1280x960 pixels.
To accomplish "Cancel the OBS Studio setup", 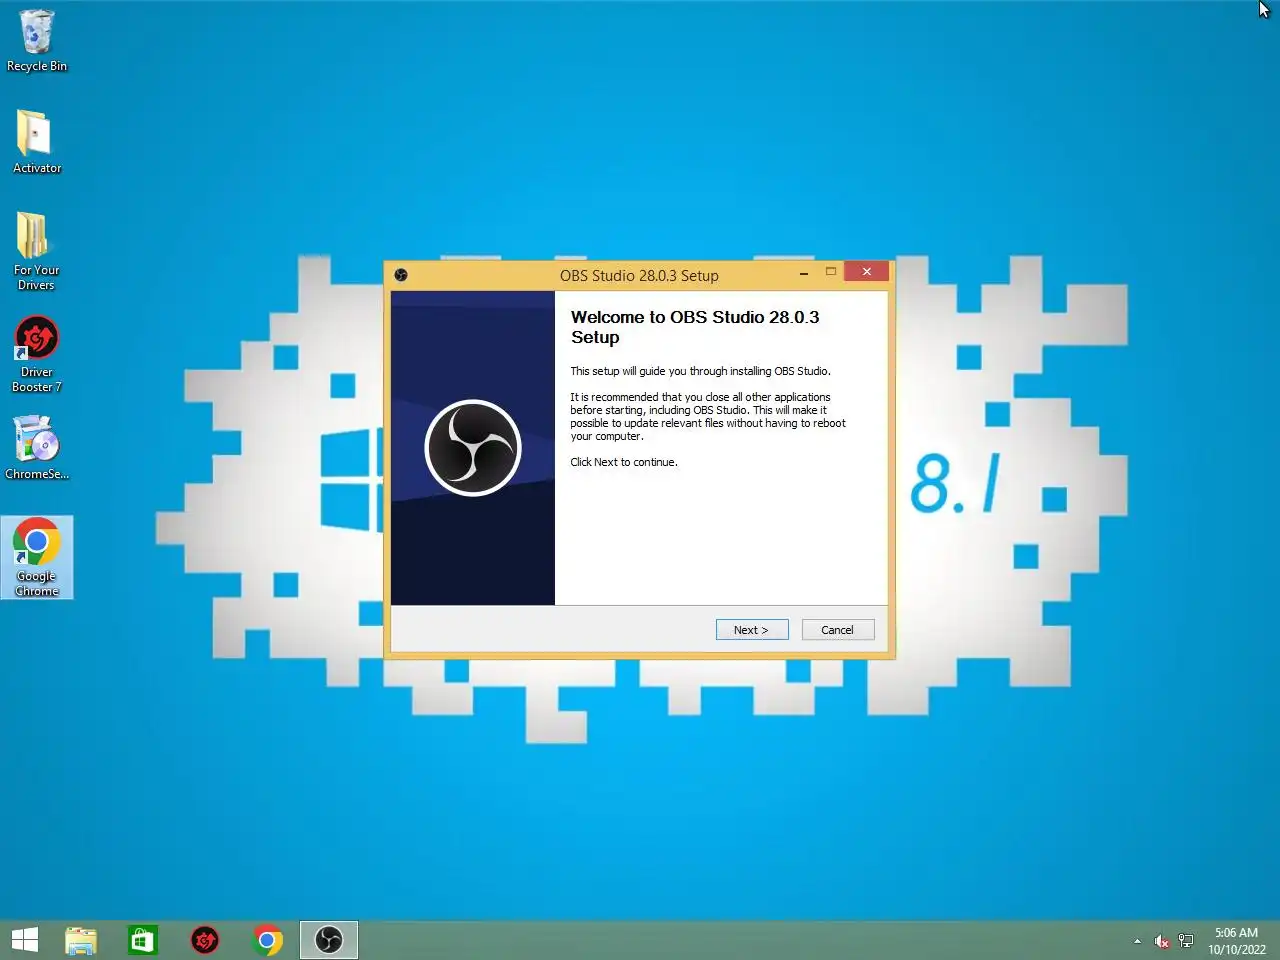I will [838, 630].
